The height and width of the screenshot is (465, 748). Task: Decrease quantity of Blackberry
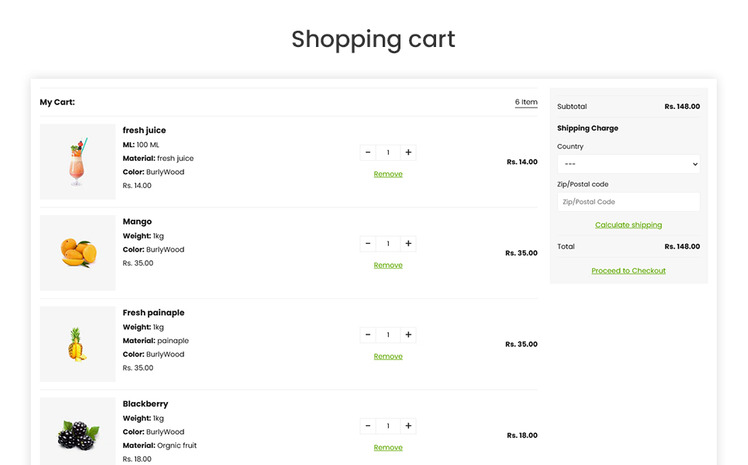(x=368, y=426)
